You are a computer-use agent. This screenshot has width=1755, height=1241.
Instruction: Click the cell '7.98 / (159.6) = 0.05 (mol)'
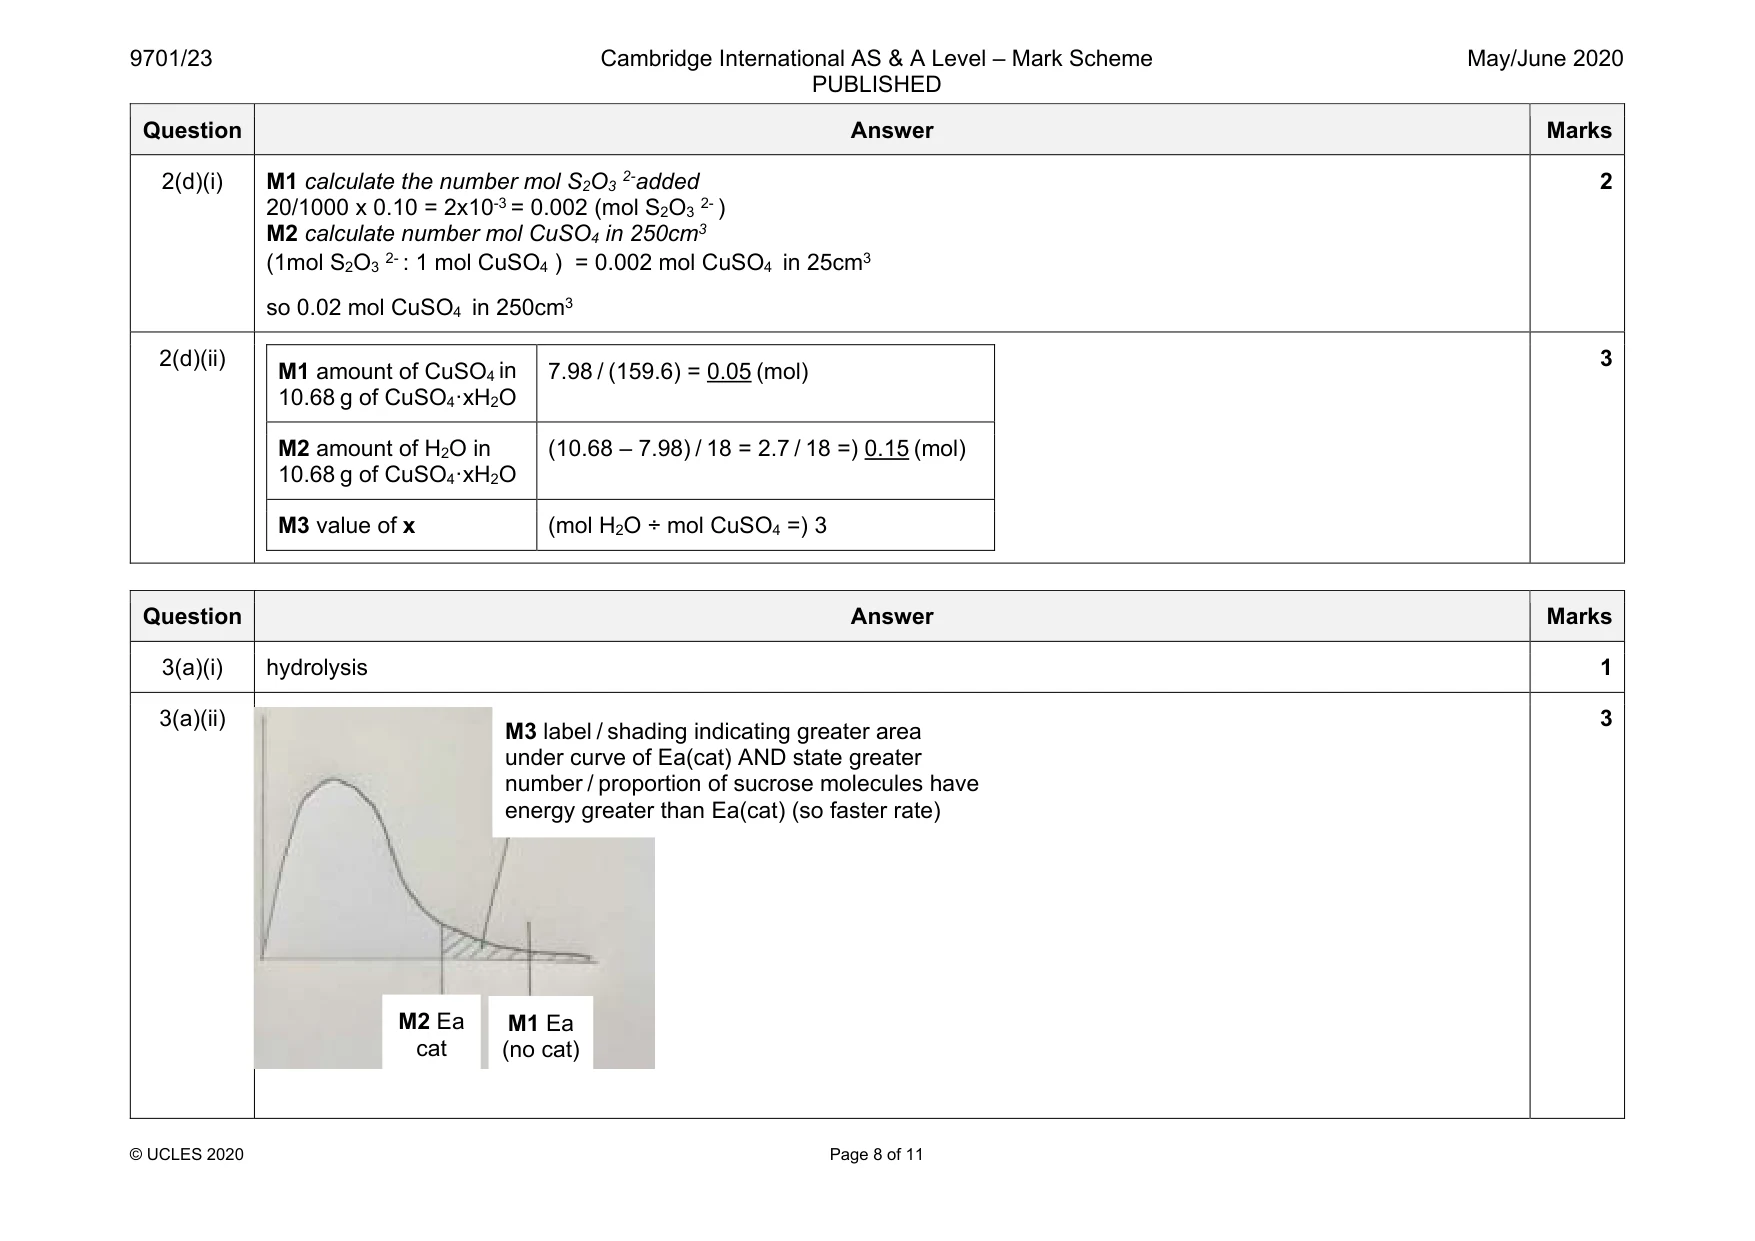765,384
